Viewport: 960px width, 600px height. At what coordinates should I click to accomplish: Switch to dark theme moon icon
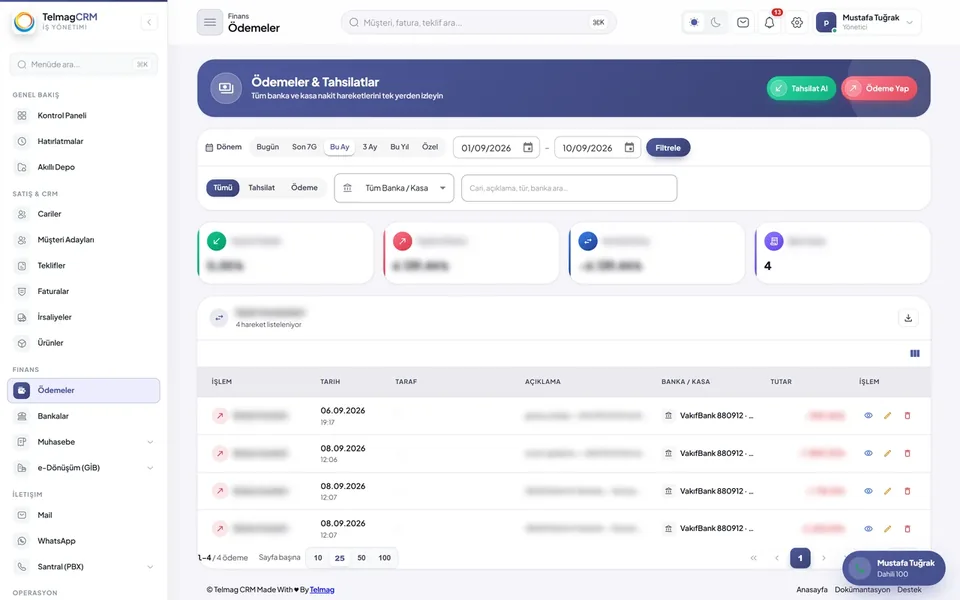click(716, 22)
